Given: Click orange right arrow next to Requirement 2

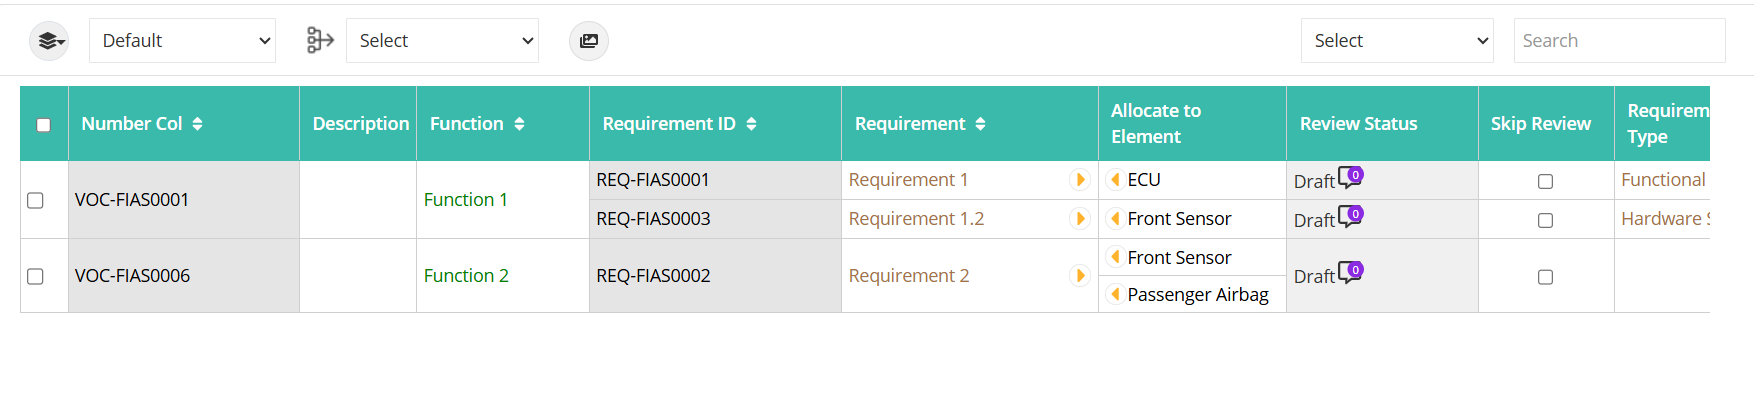Looking at the screenshot, I should 1080,276.
